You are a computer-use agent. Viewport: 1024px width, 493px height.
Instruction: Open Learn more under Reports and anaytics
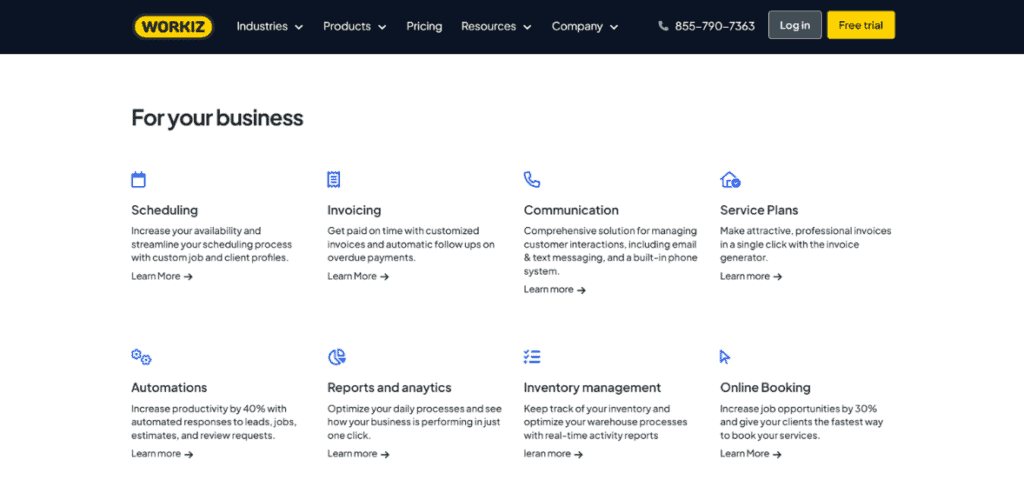click(x=358, y=454)
